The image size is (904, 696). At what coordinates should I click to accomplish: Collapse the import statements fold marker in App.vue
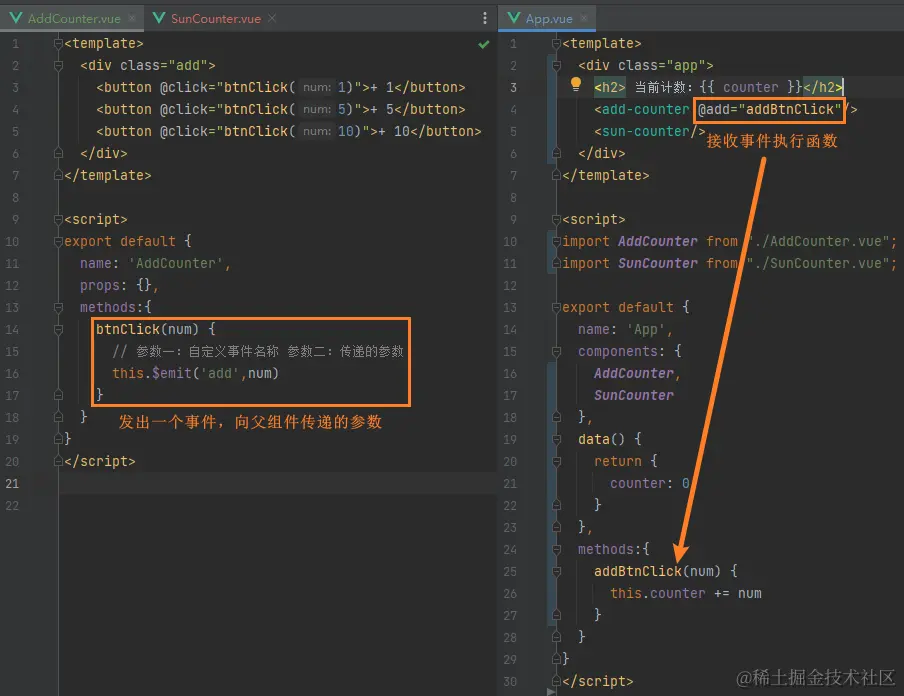556,242
